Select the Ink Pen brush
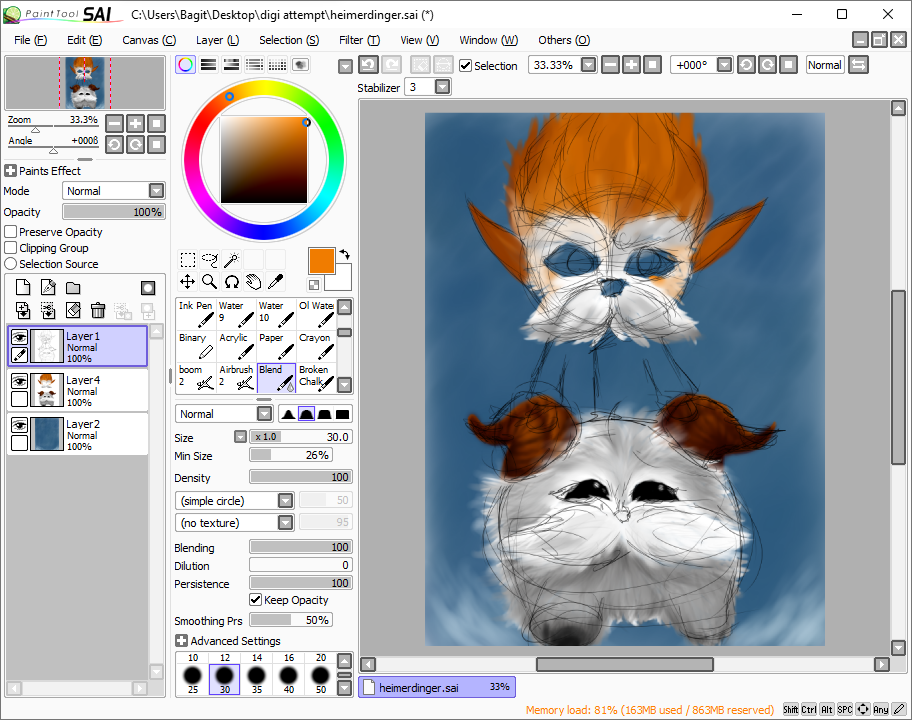This screenshot has height=720, width=912. tap(196, 314)
